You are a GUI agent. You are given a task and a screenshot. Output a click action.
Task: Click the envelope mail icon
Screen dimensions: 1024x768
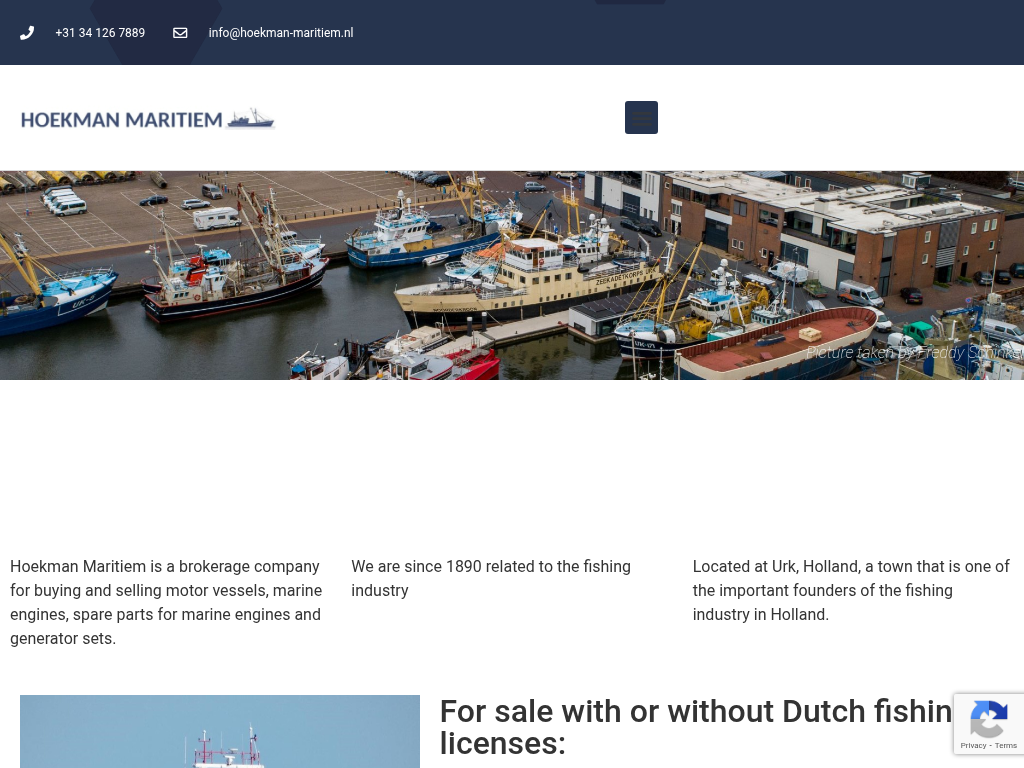[180, 33]
